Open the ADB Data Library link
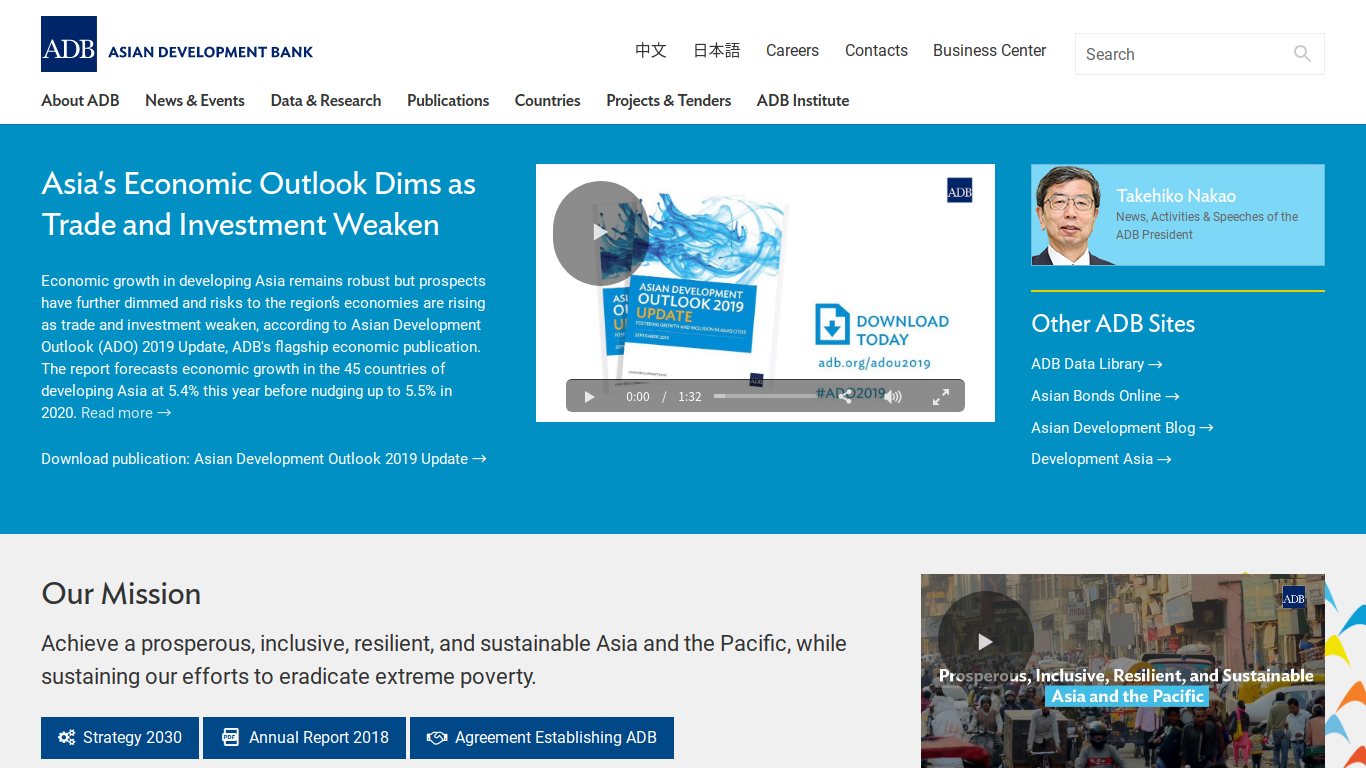 pyautogui.click(x=1097, y=364)
